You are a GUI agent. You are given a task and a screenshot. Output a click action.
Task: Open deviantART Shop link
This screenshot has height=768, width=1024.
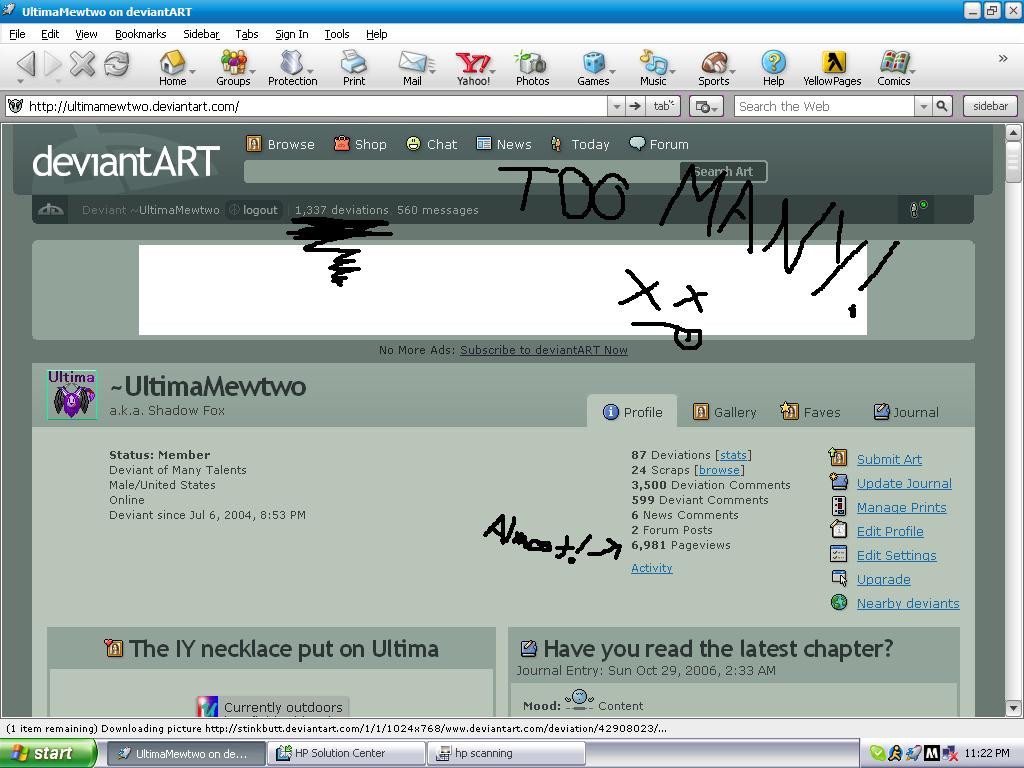(360, 144)
